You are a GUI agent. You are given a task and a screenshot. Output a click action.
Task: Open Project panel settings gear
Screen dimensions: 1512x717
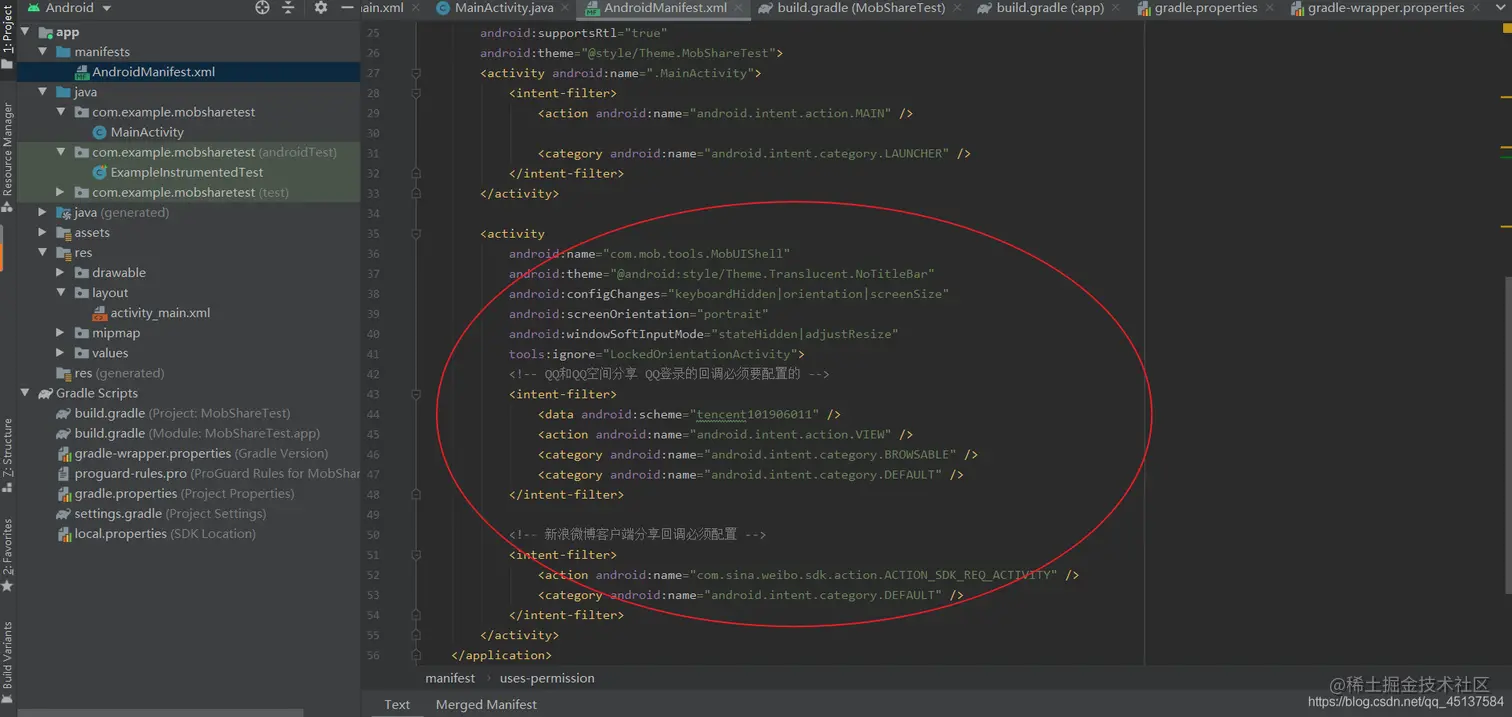coord(321,8)
